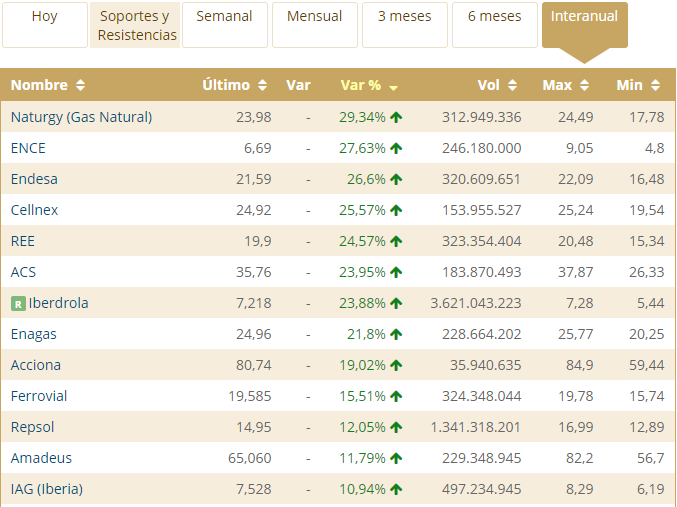Select ENCE variation value 27,63%
The image size is (677, 507).
click(362, 148)
